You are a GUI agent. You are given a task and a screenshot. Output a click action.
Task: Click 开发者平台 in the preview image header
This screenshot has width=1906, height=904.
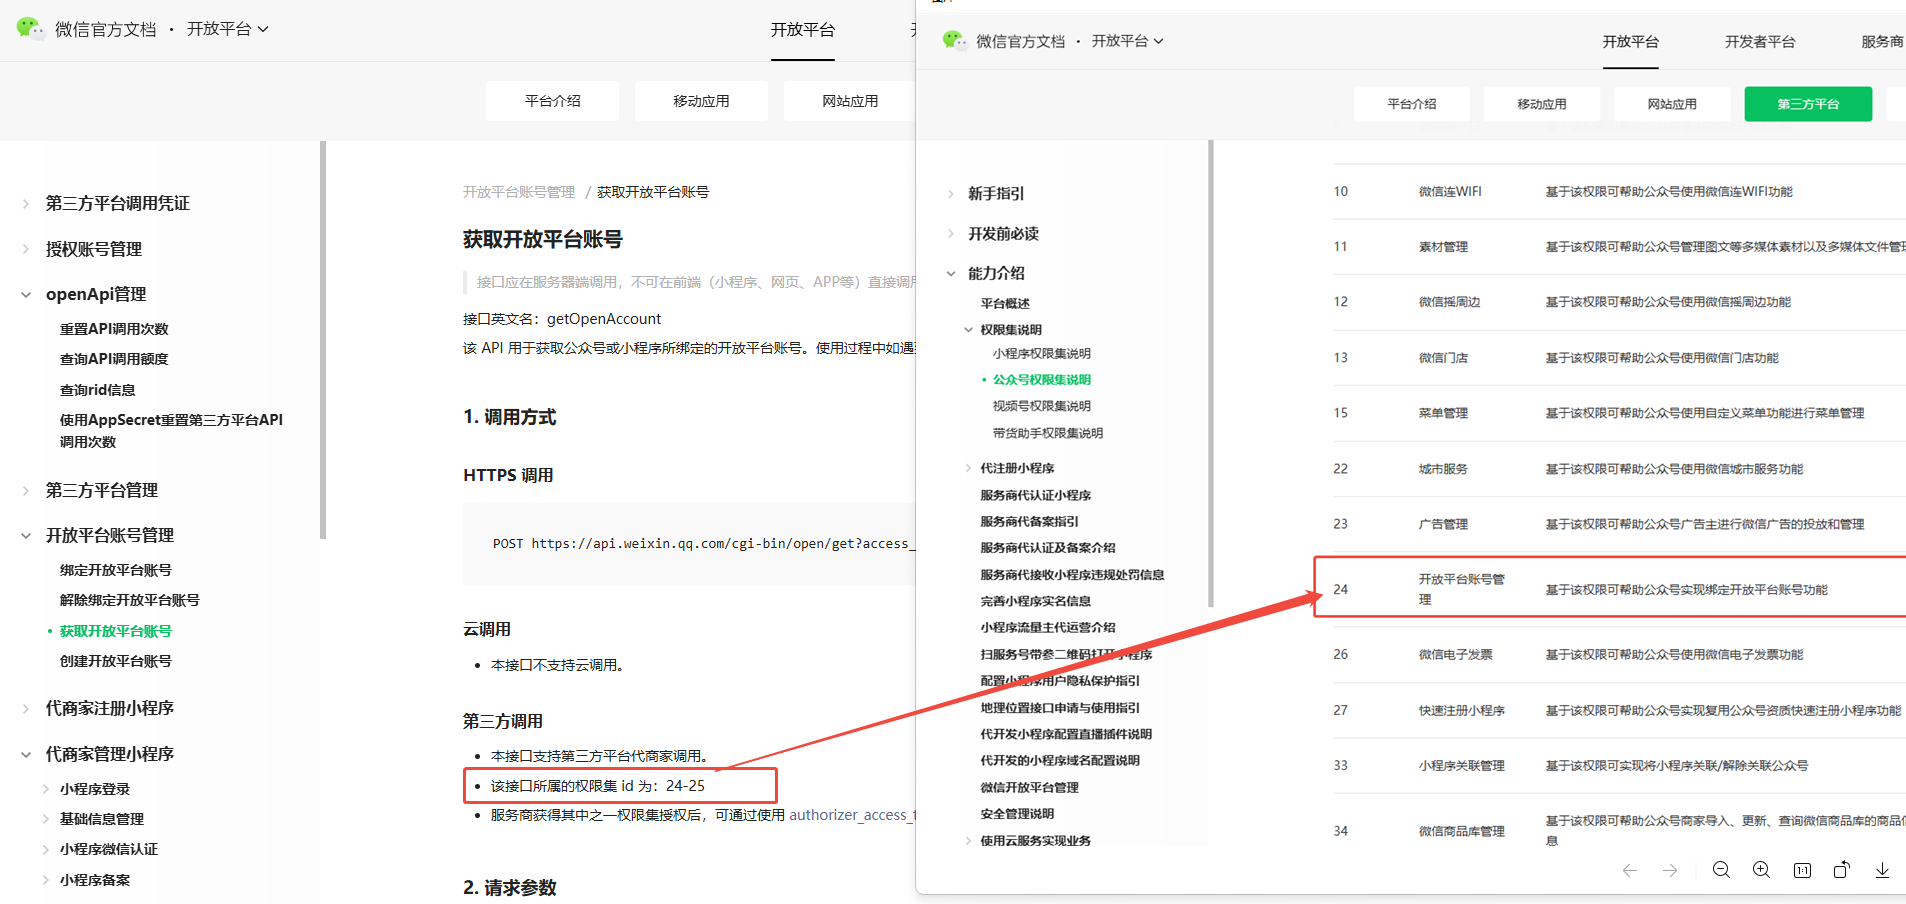1760,42
